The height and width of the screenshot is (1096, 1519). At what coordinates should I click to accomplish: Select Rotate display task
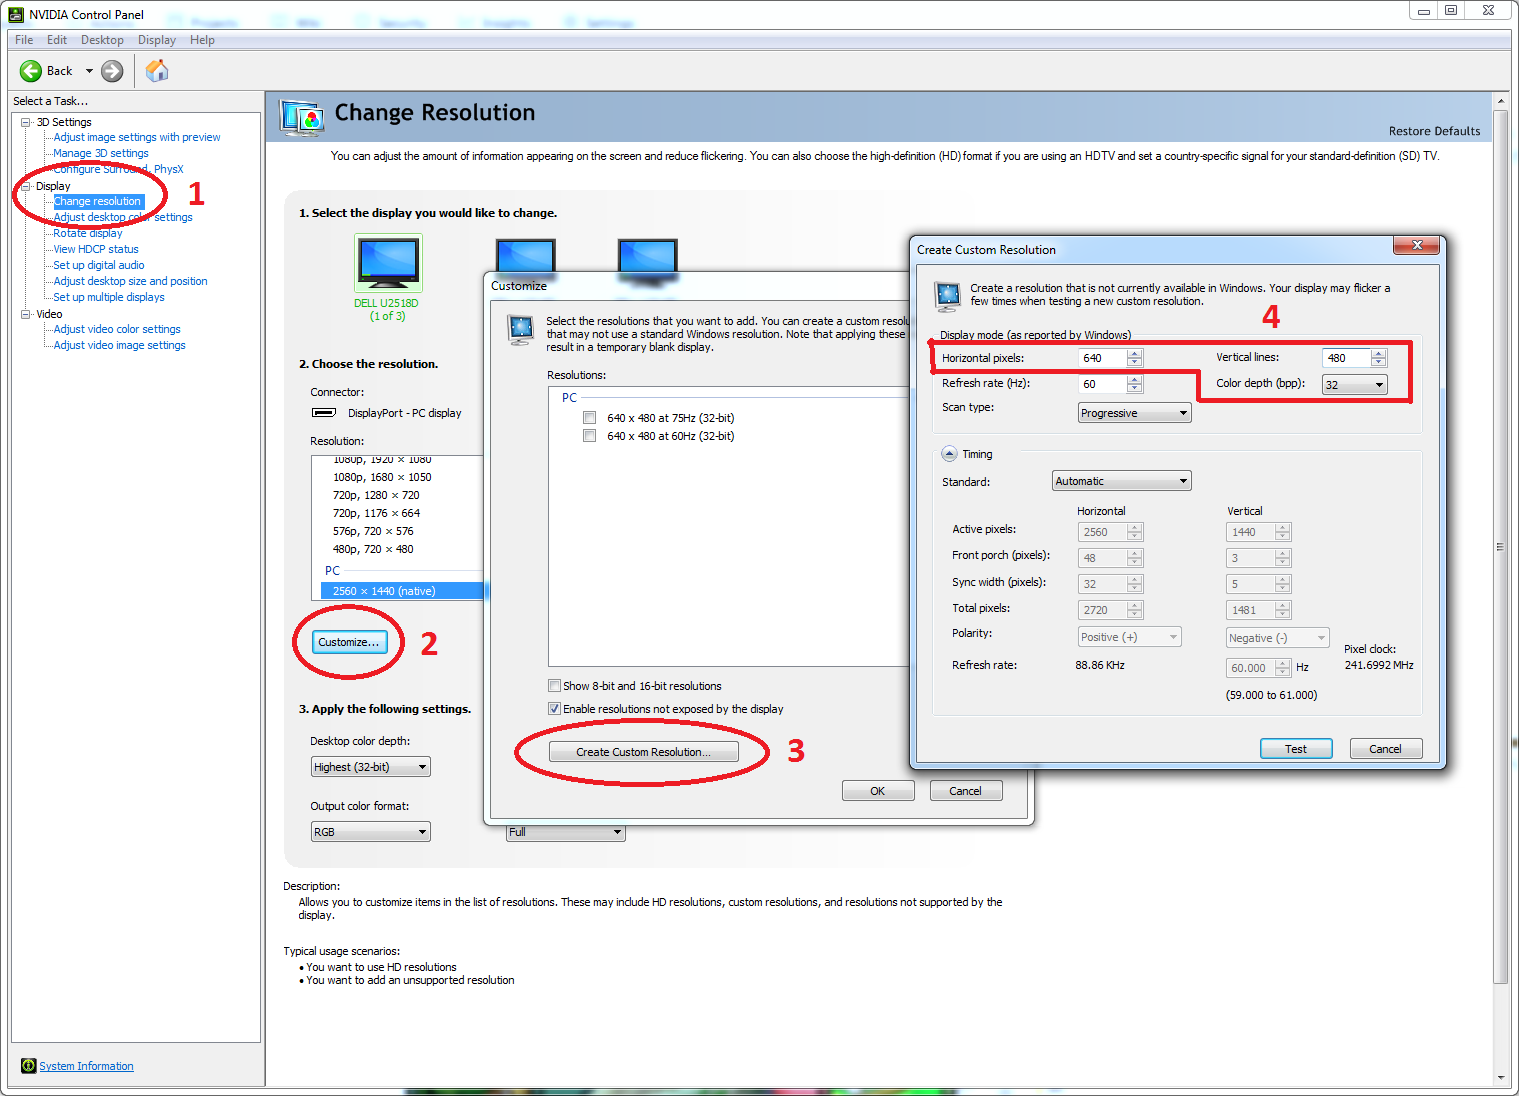pos(88,233)
